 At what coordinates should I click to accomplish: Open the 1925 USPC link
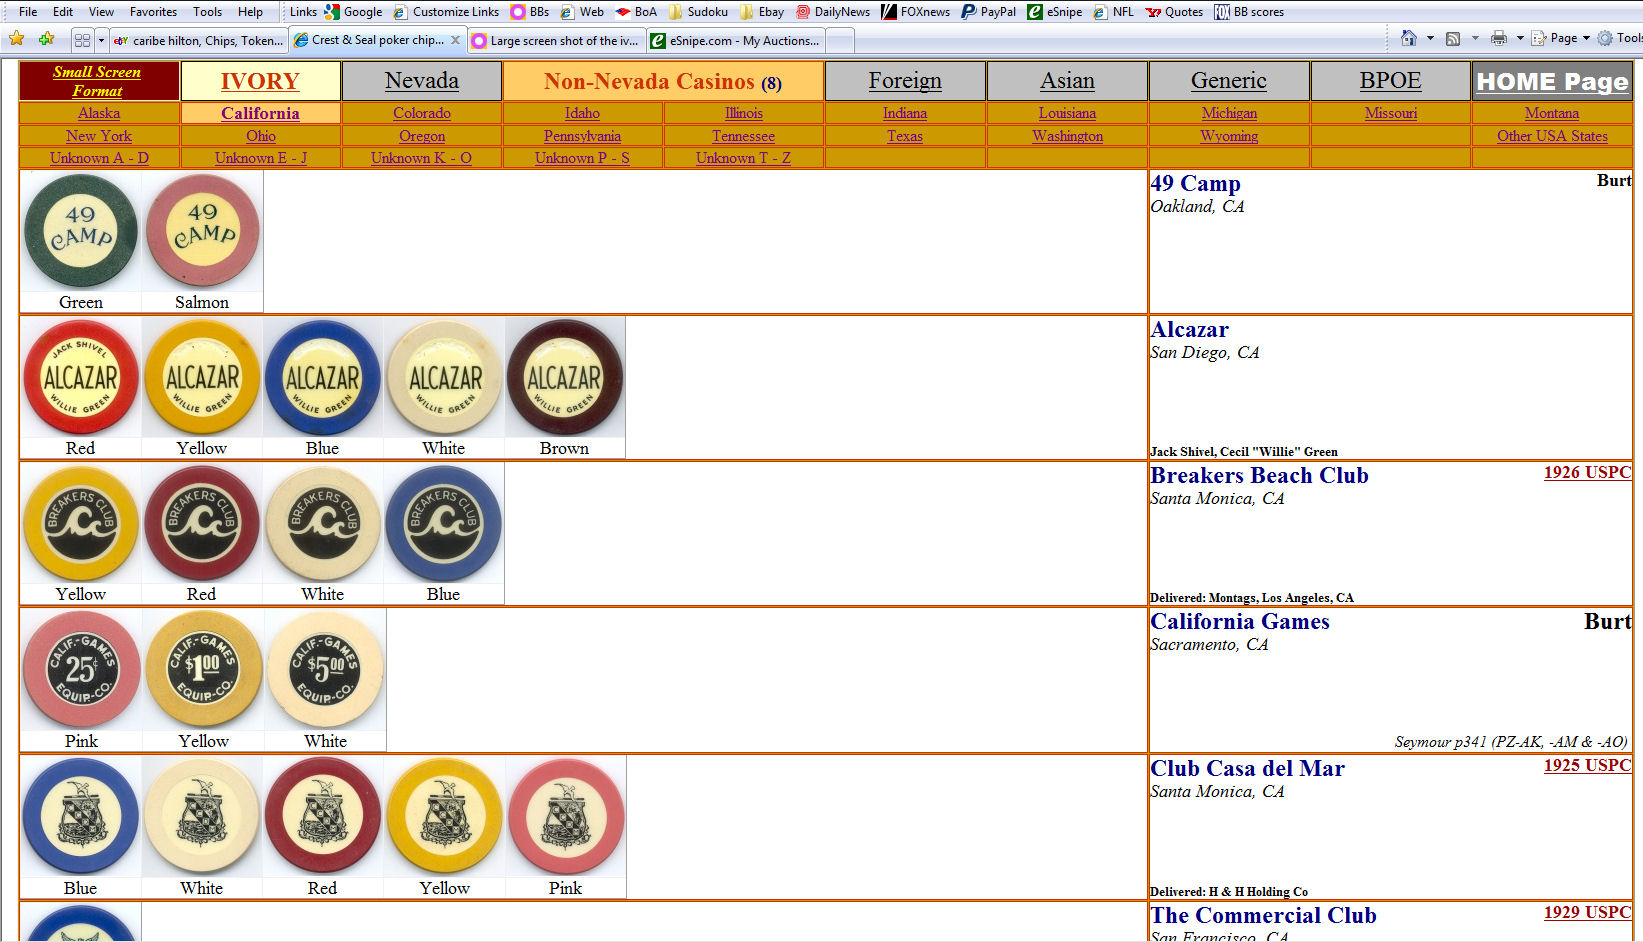(x=1587, y=765)
